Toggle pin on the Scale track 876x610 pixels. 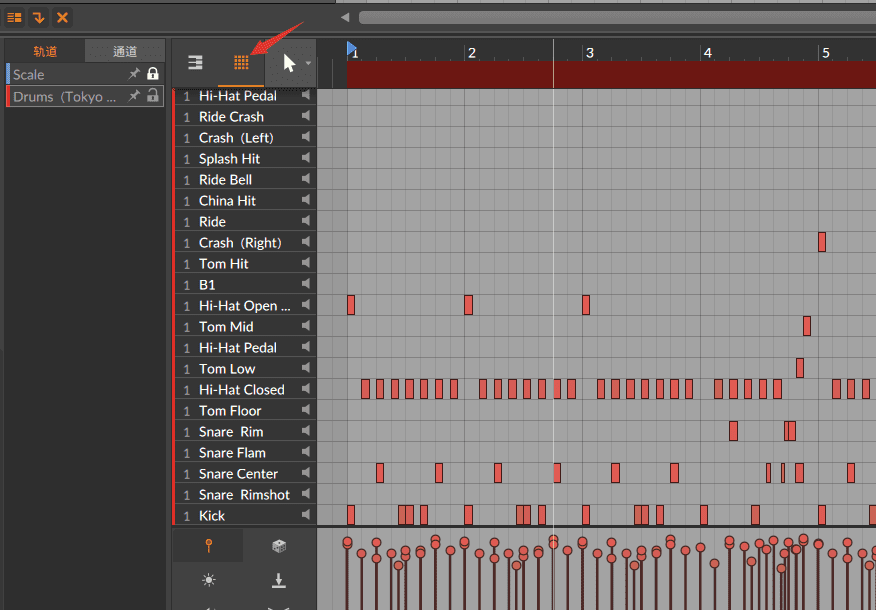134,74
